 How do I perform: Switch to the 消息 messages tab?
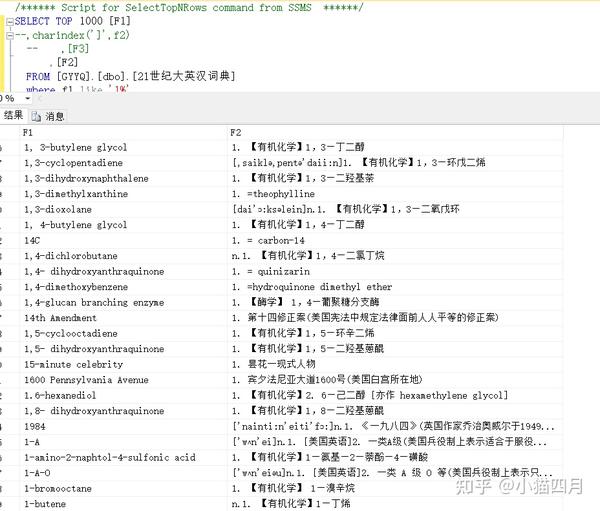point(48,116)
